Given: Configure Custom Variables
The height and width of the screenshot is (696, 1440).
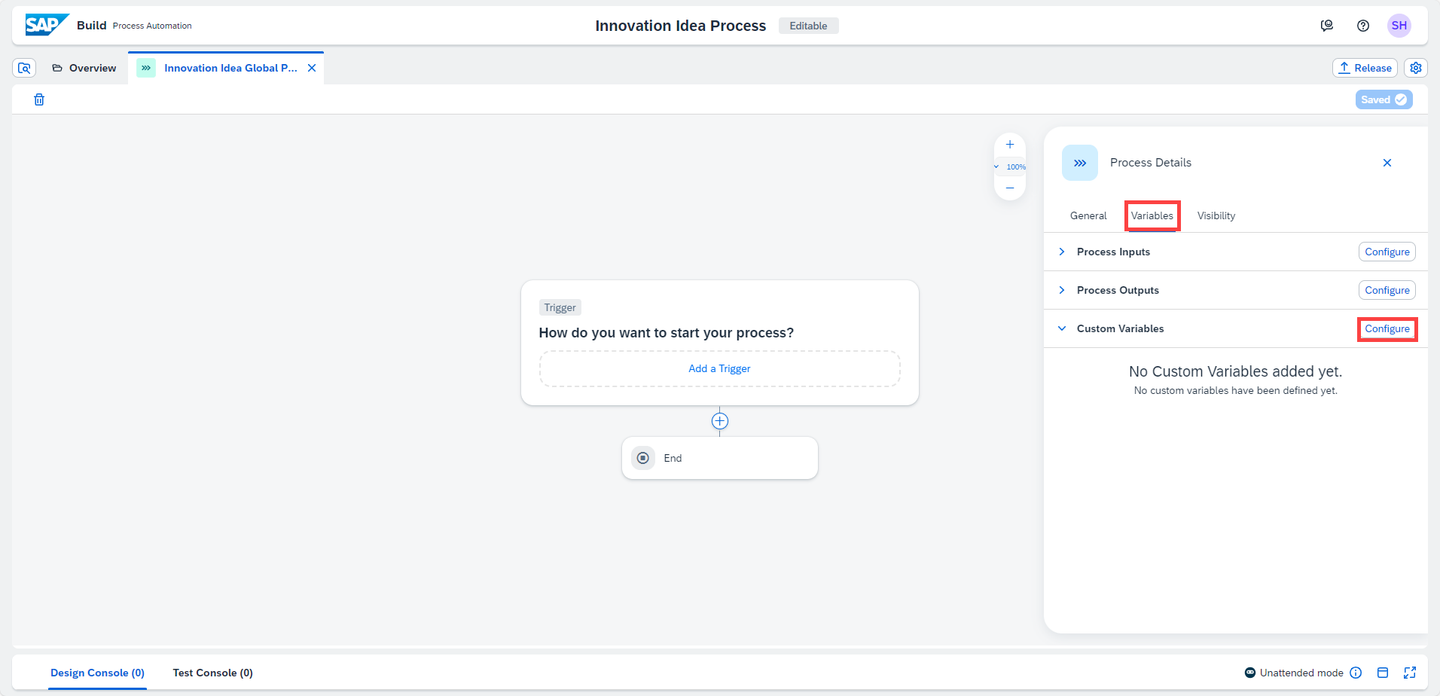Looking at the screenshot, I should (x=1387, y=328).
